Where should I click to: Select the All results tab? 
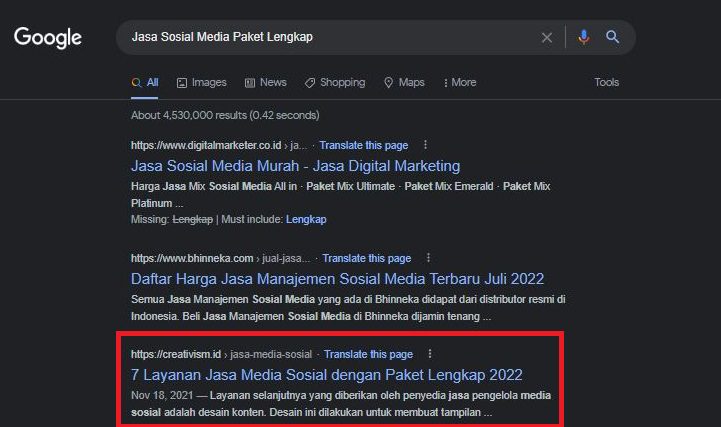point(145,83)
